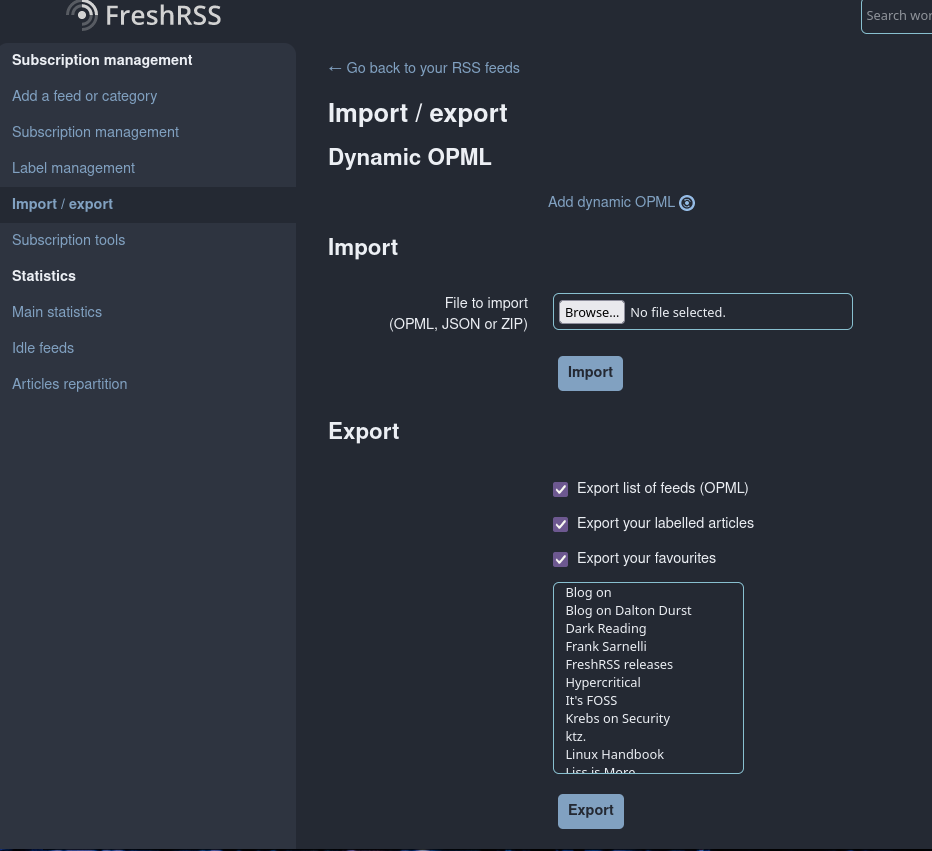Click the file to import field

point(703,311)
